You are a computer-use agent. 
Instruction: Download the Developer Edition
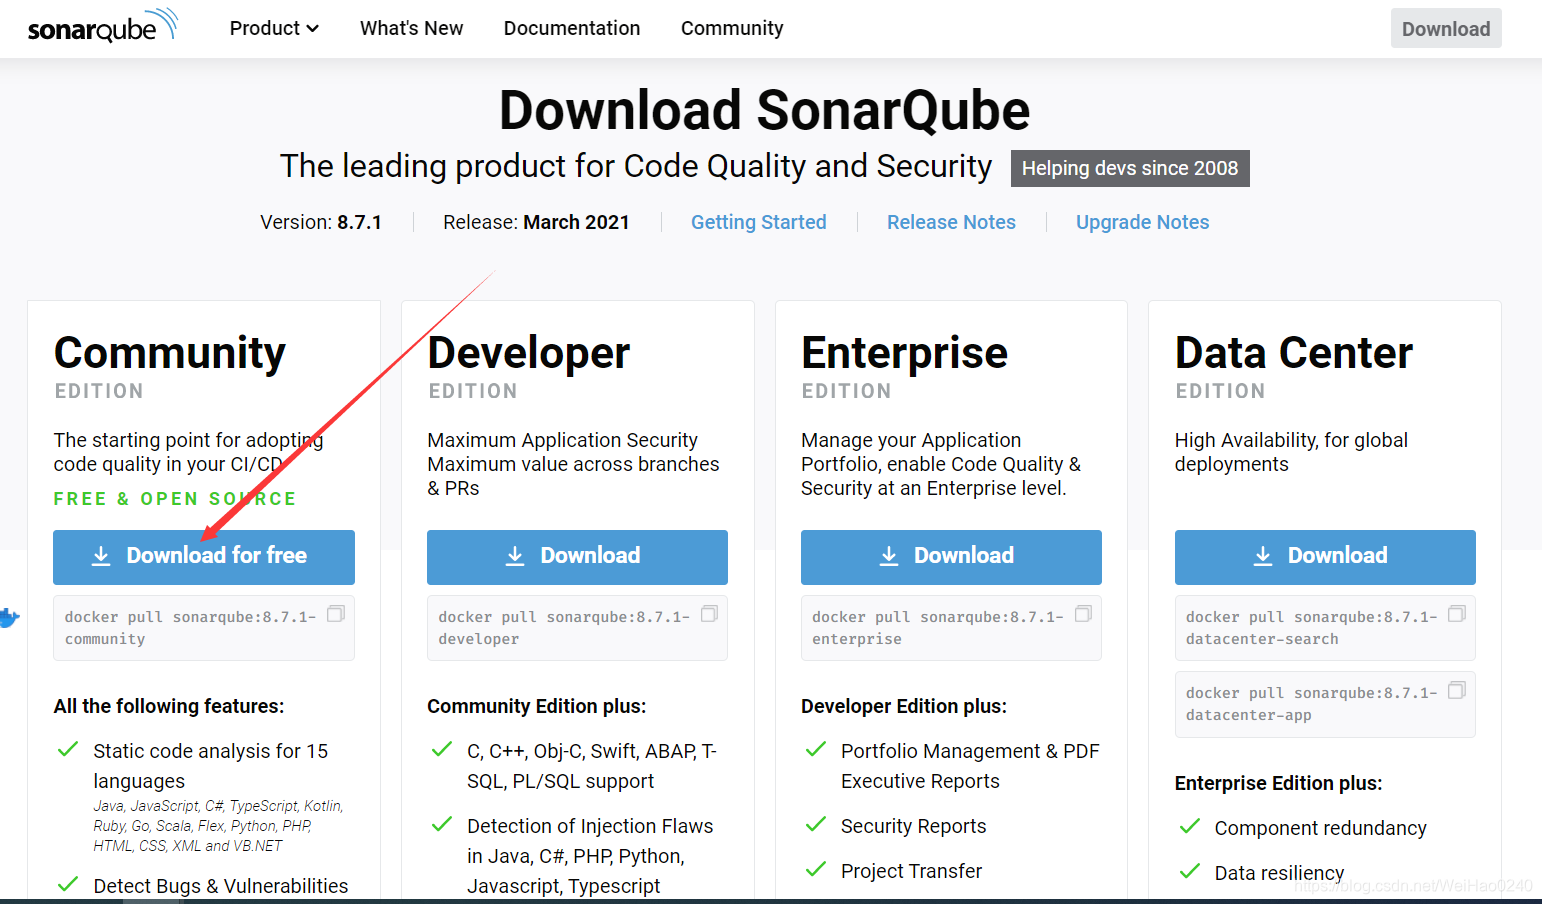(x=577, y=557)
